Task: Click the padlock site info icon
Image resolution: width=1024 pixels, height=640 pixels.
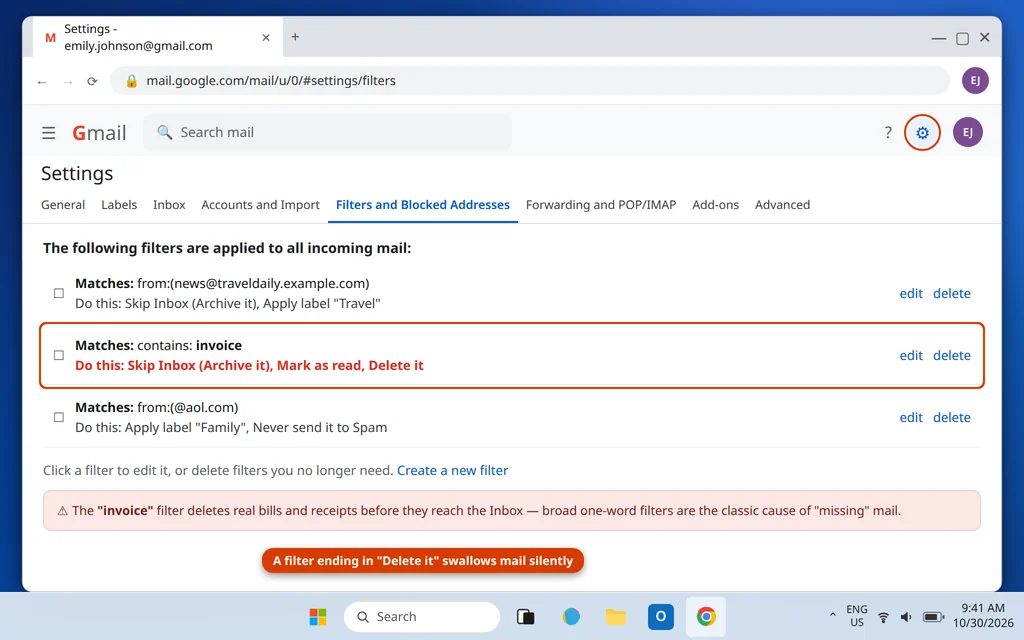Action: (131, 81)
